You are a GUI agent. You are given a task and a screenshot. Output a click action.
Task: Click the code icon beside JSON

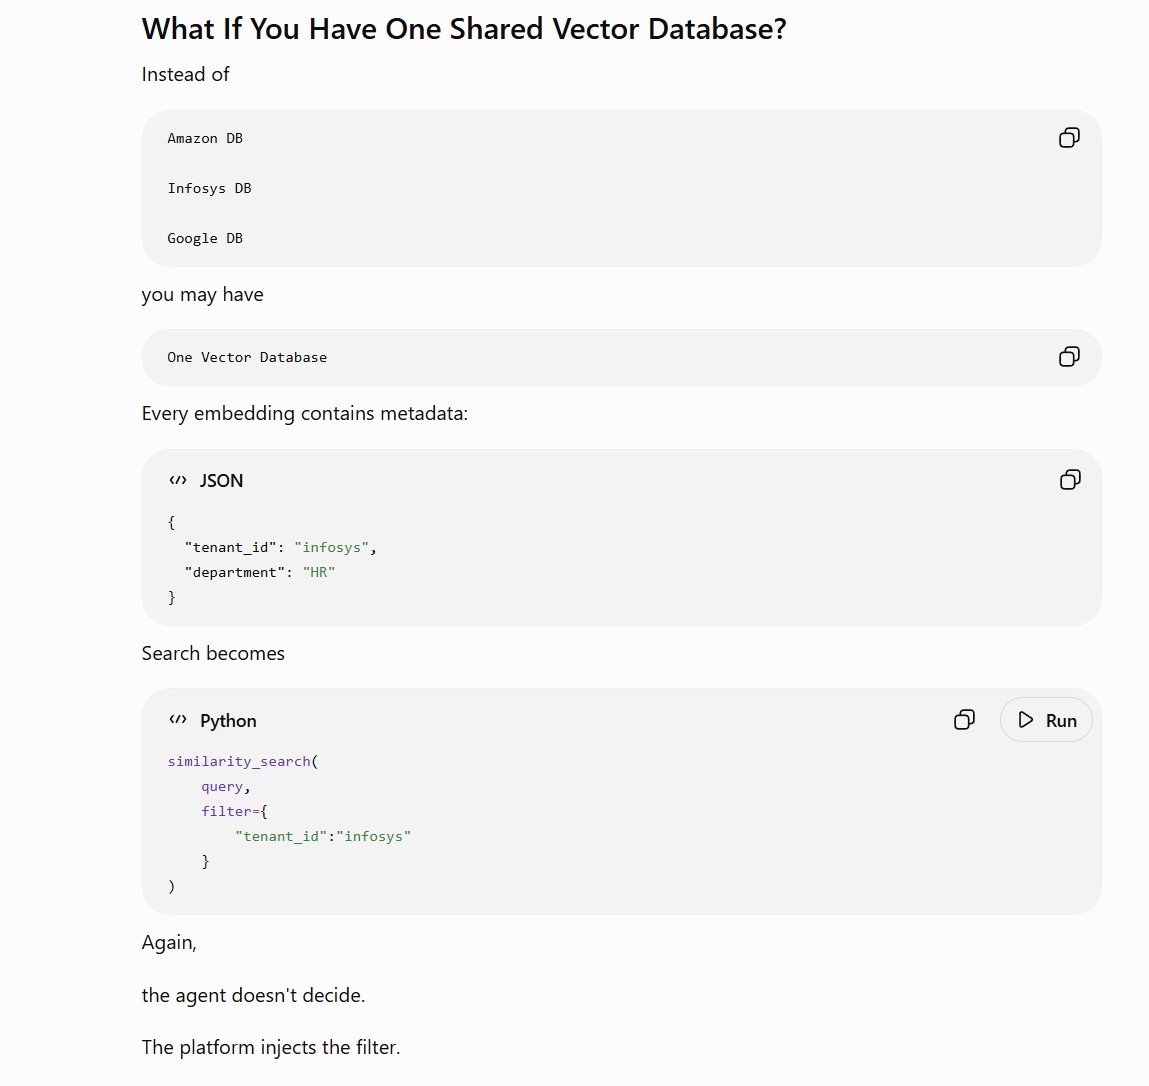pyautogui.click(x=178, y=480)
